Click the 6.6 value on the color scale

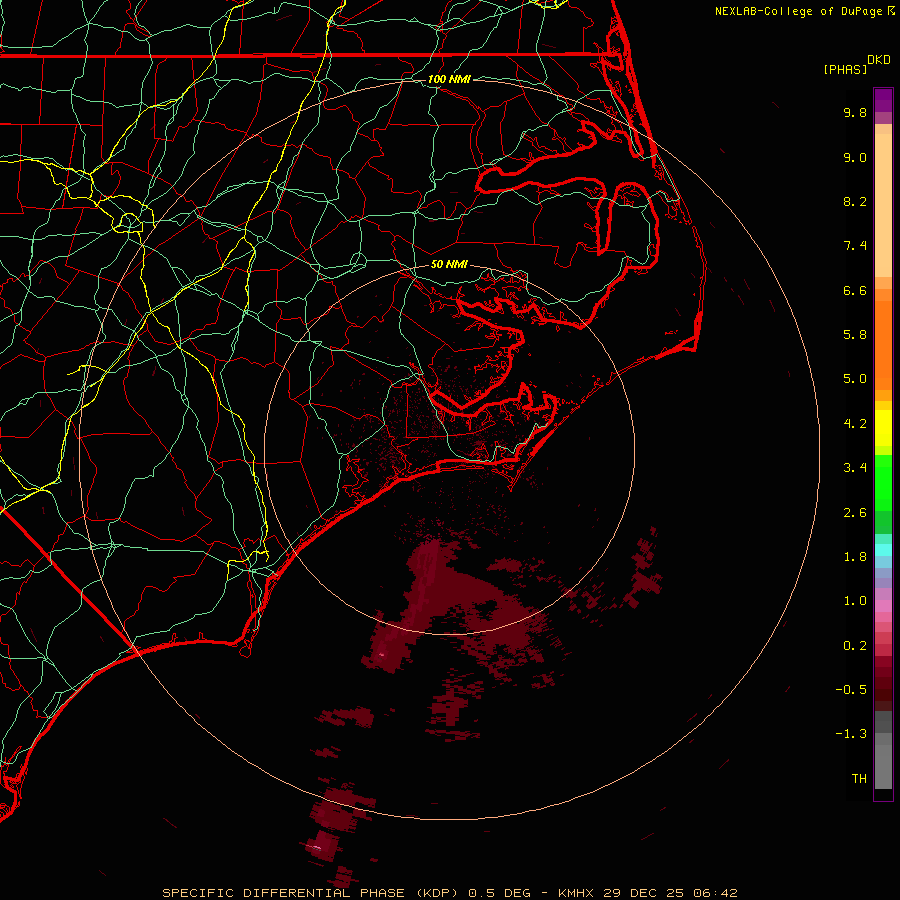click(x=855, y=290)
